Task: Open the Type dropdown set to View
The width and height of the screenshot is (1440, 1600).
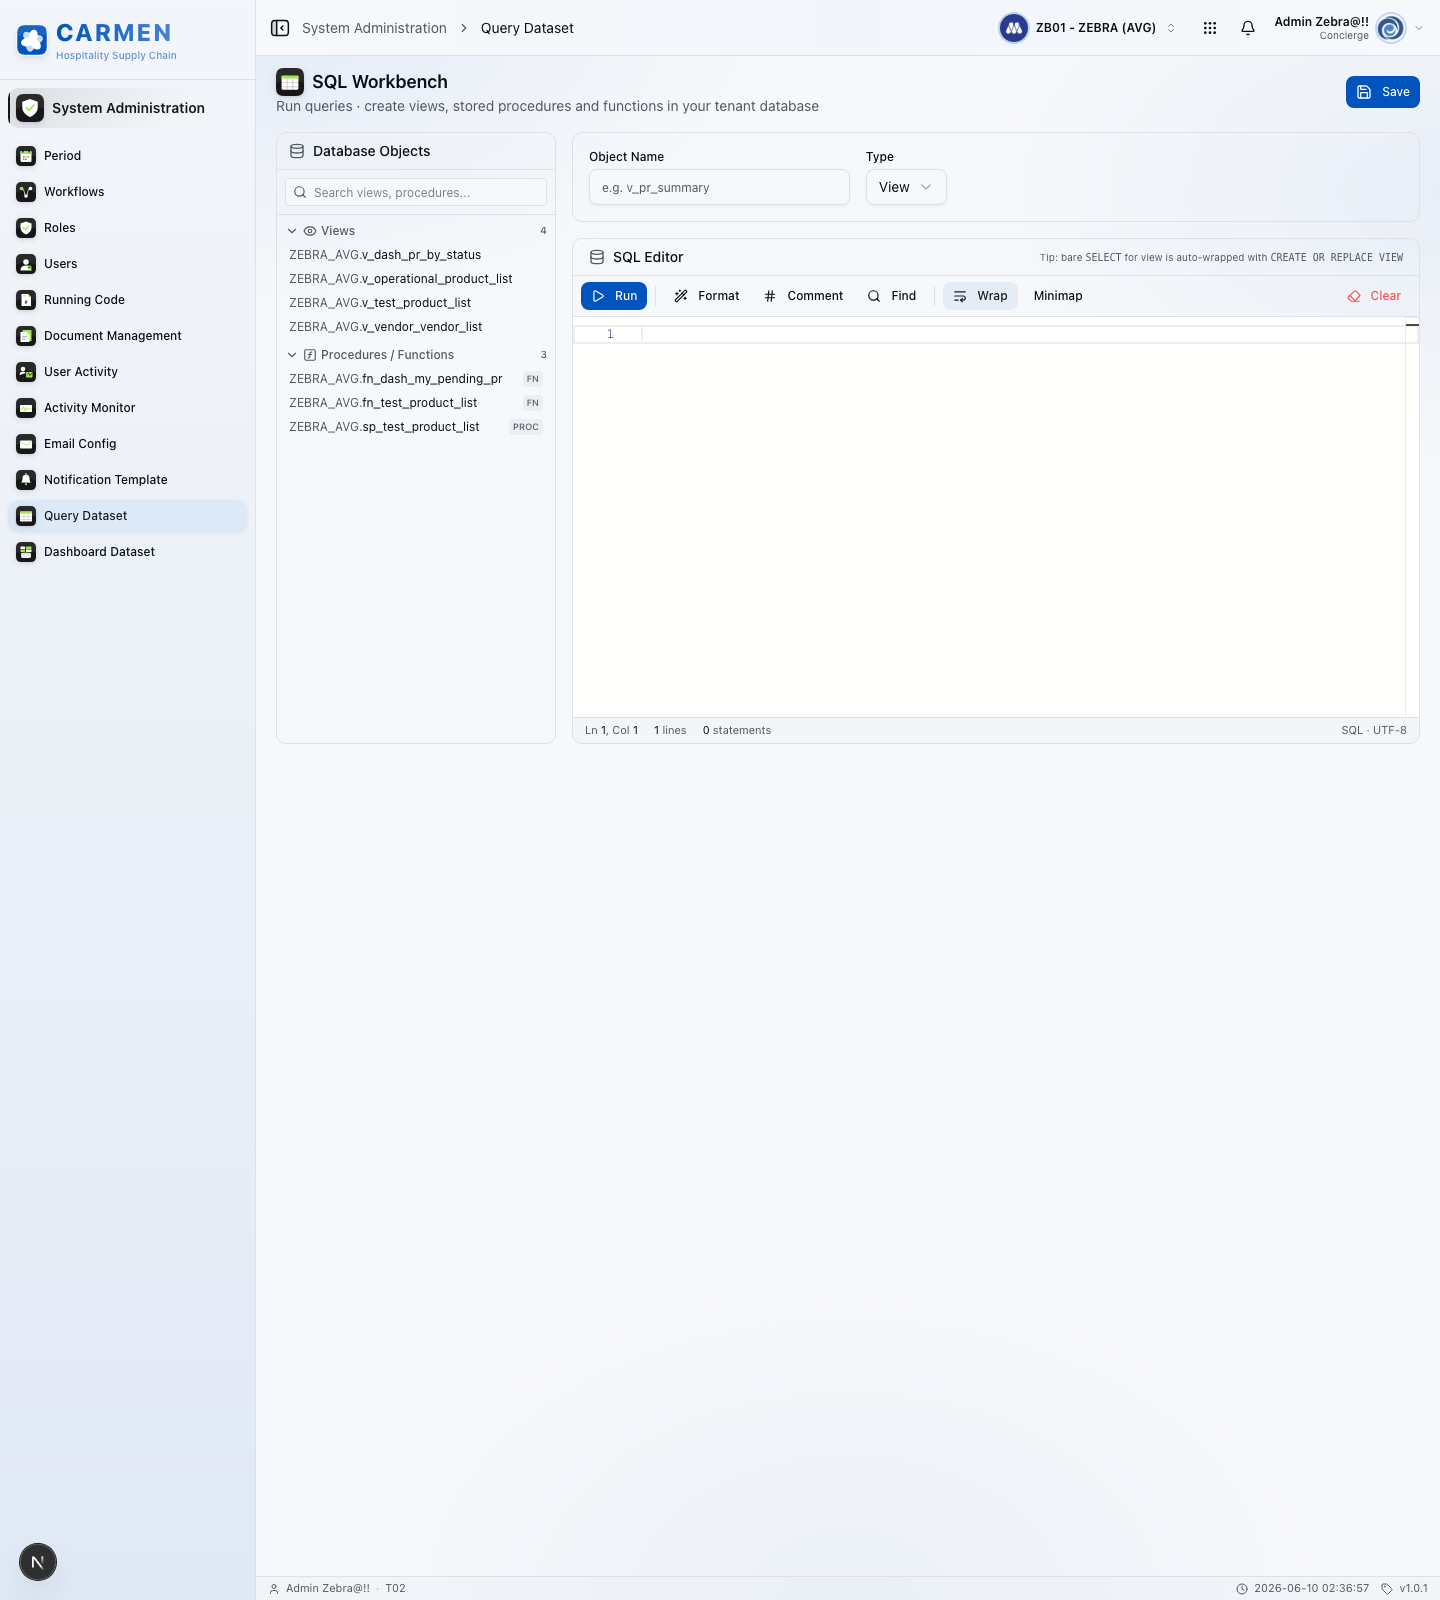Action: pyautogui.click(x=906, y=187)
